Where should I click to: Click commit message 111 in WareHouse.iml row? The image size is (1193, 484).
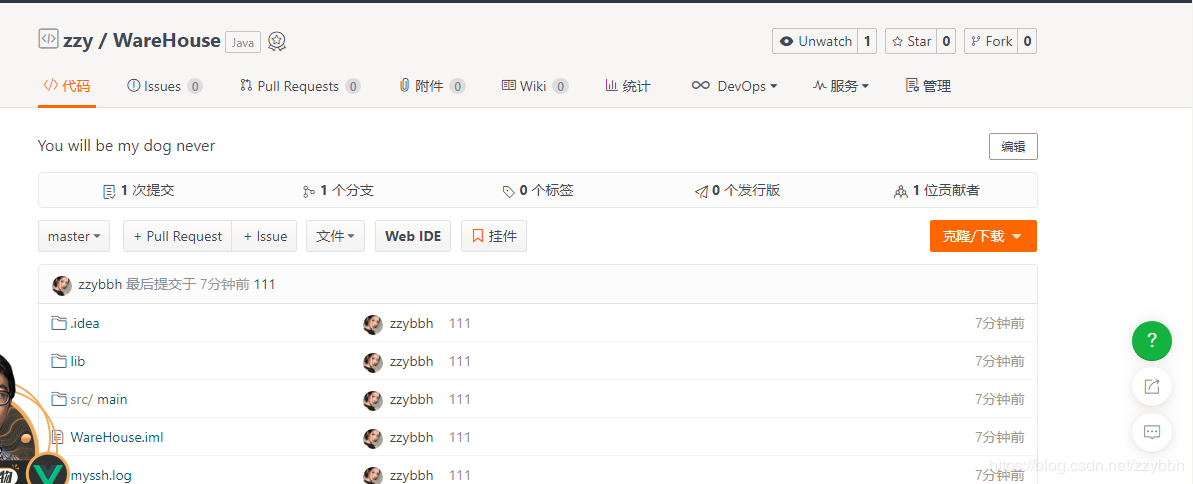click(x=460, y=438)
